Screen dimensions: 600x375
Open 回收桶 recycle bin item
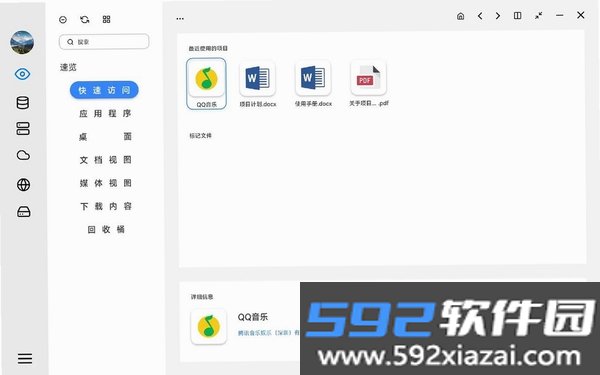tap(106, 229)
